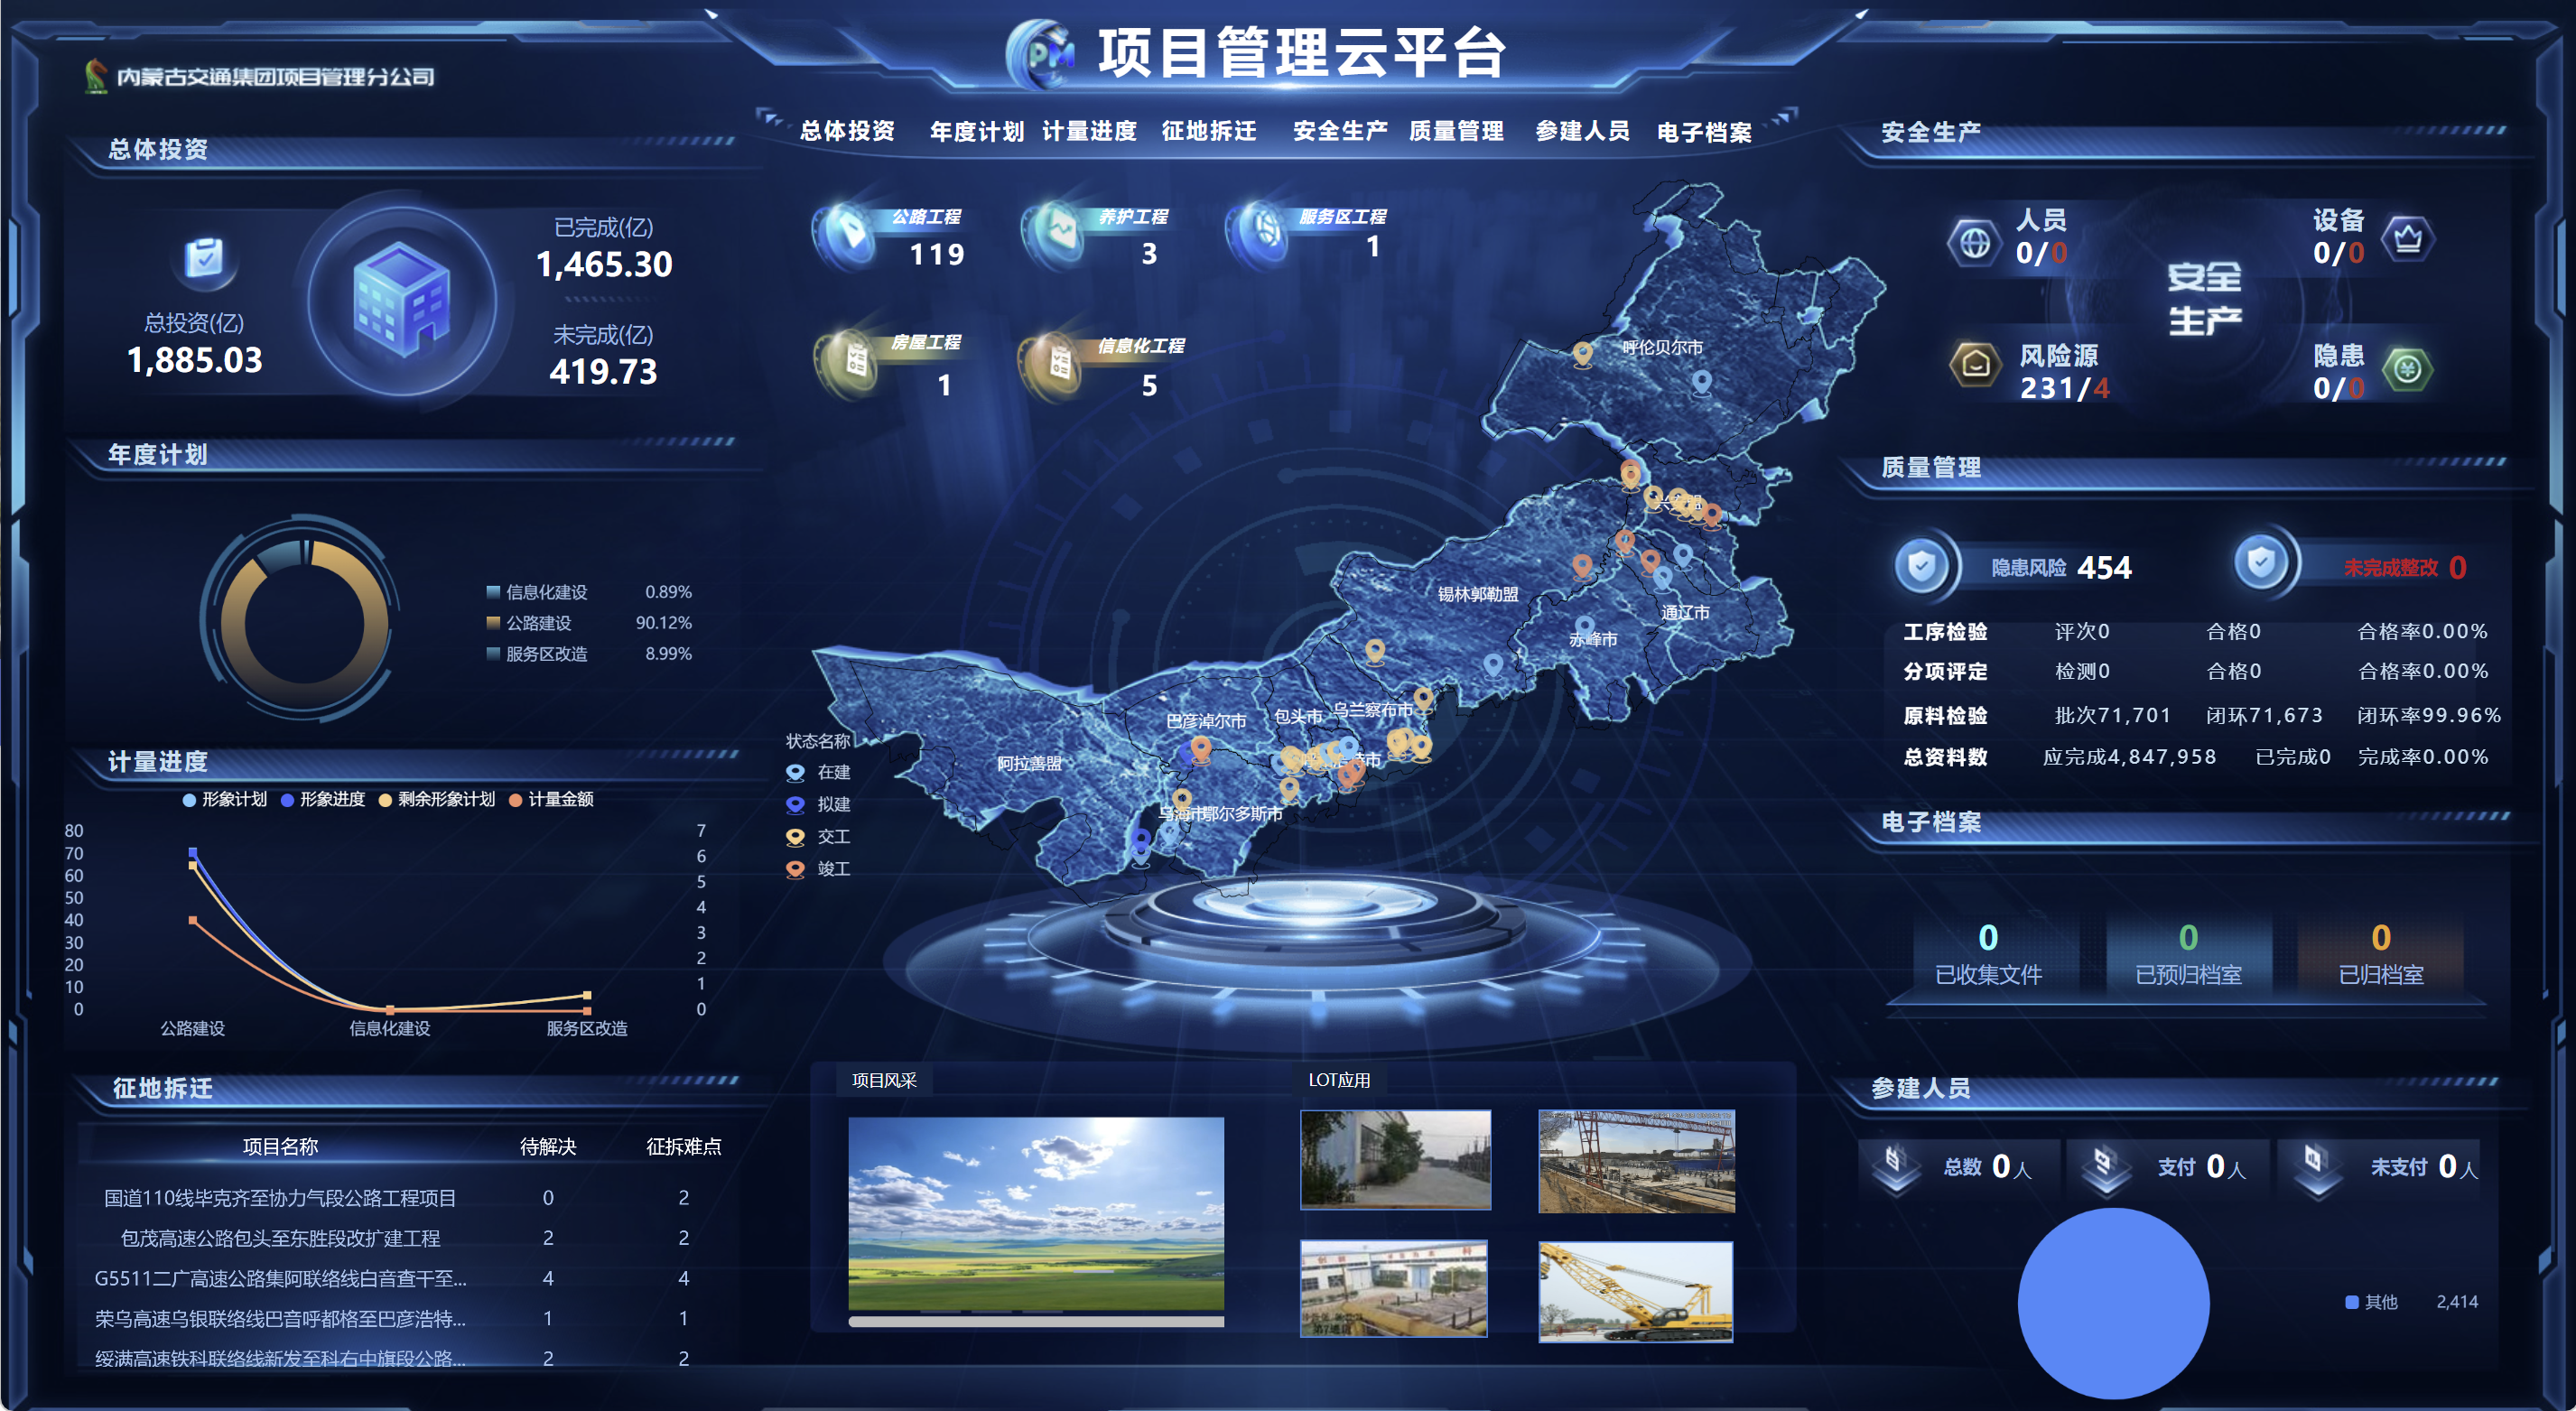
Task: Click the 其他 pie legend color swatch
Action: point(2351,1301)
